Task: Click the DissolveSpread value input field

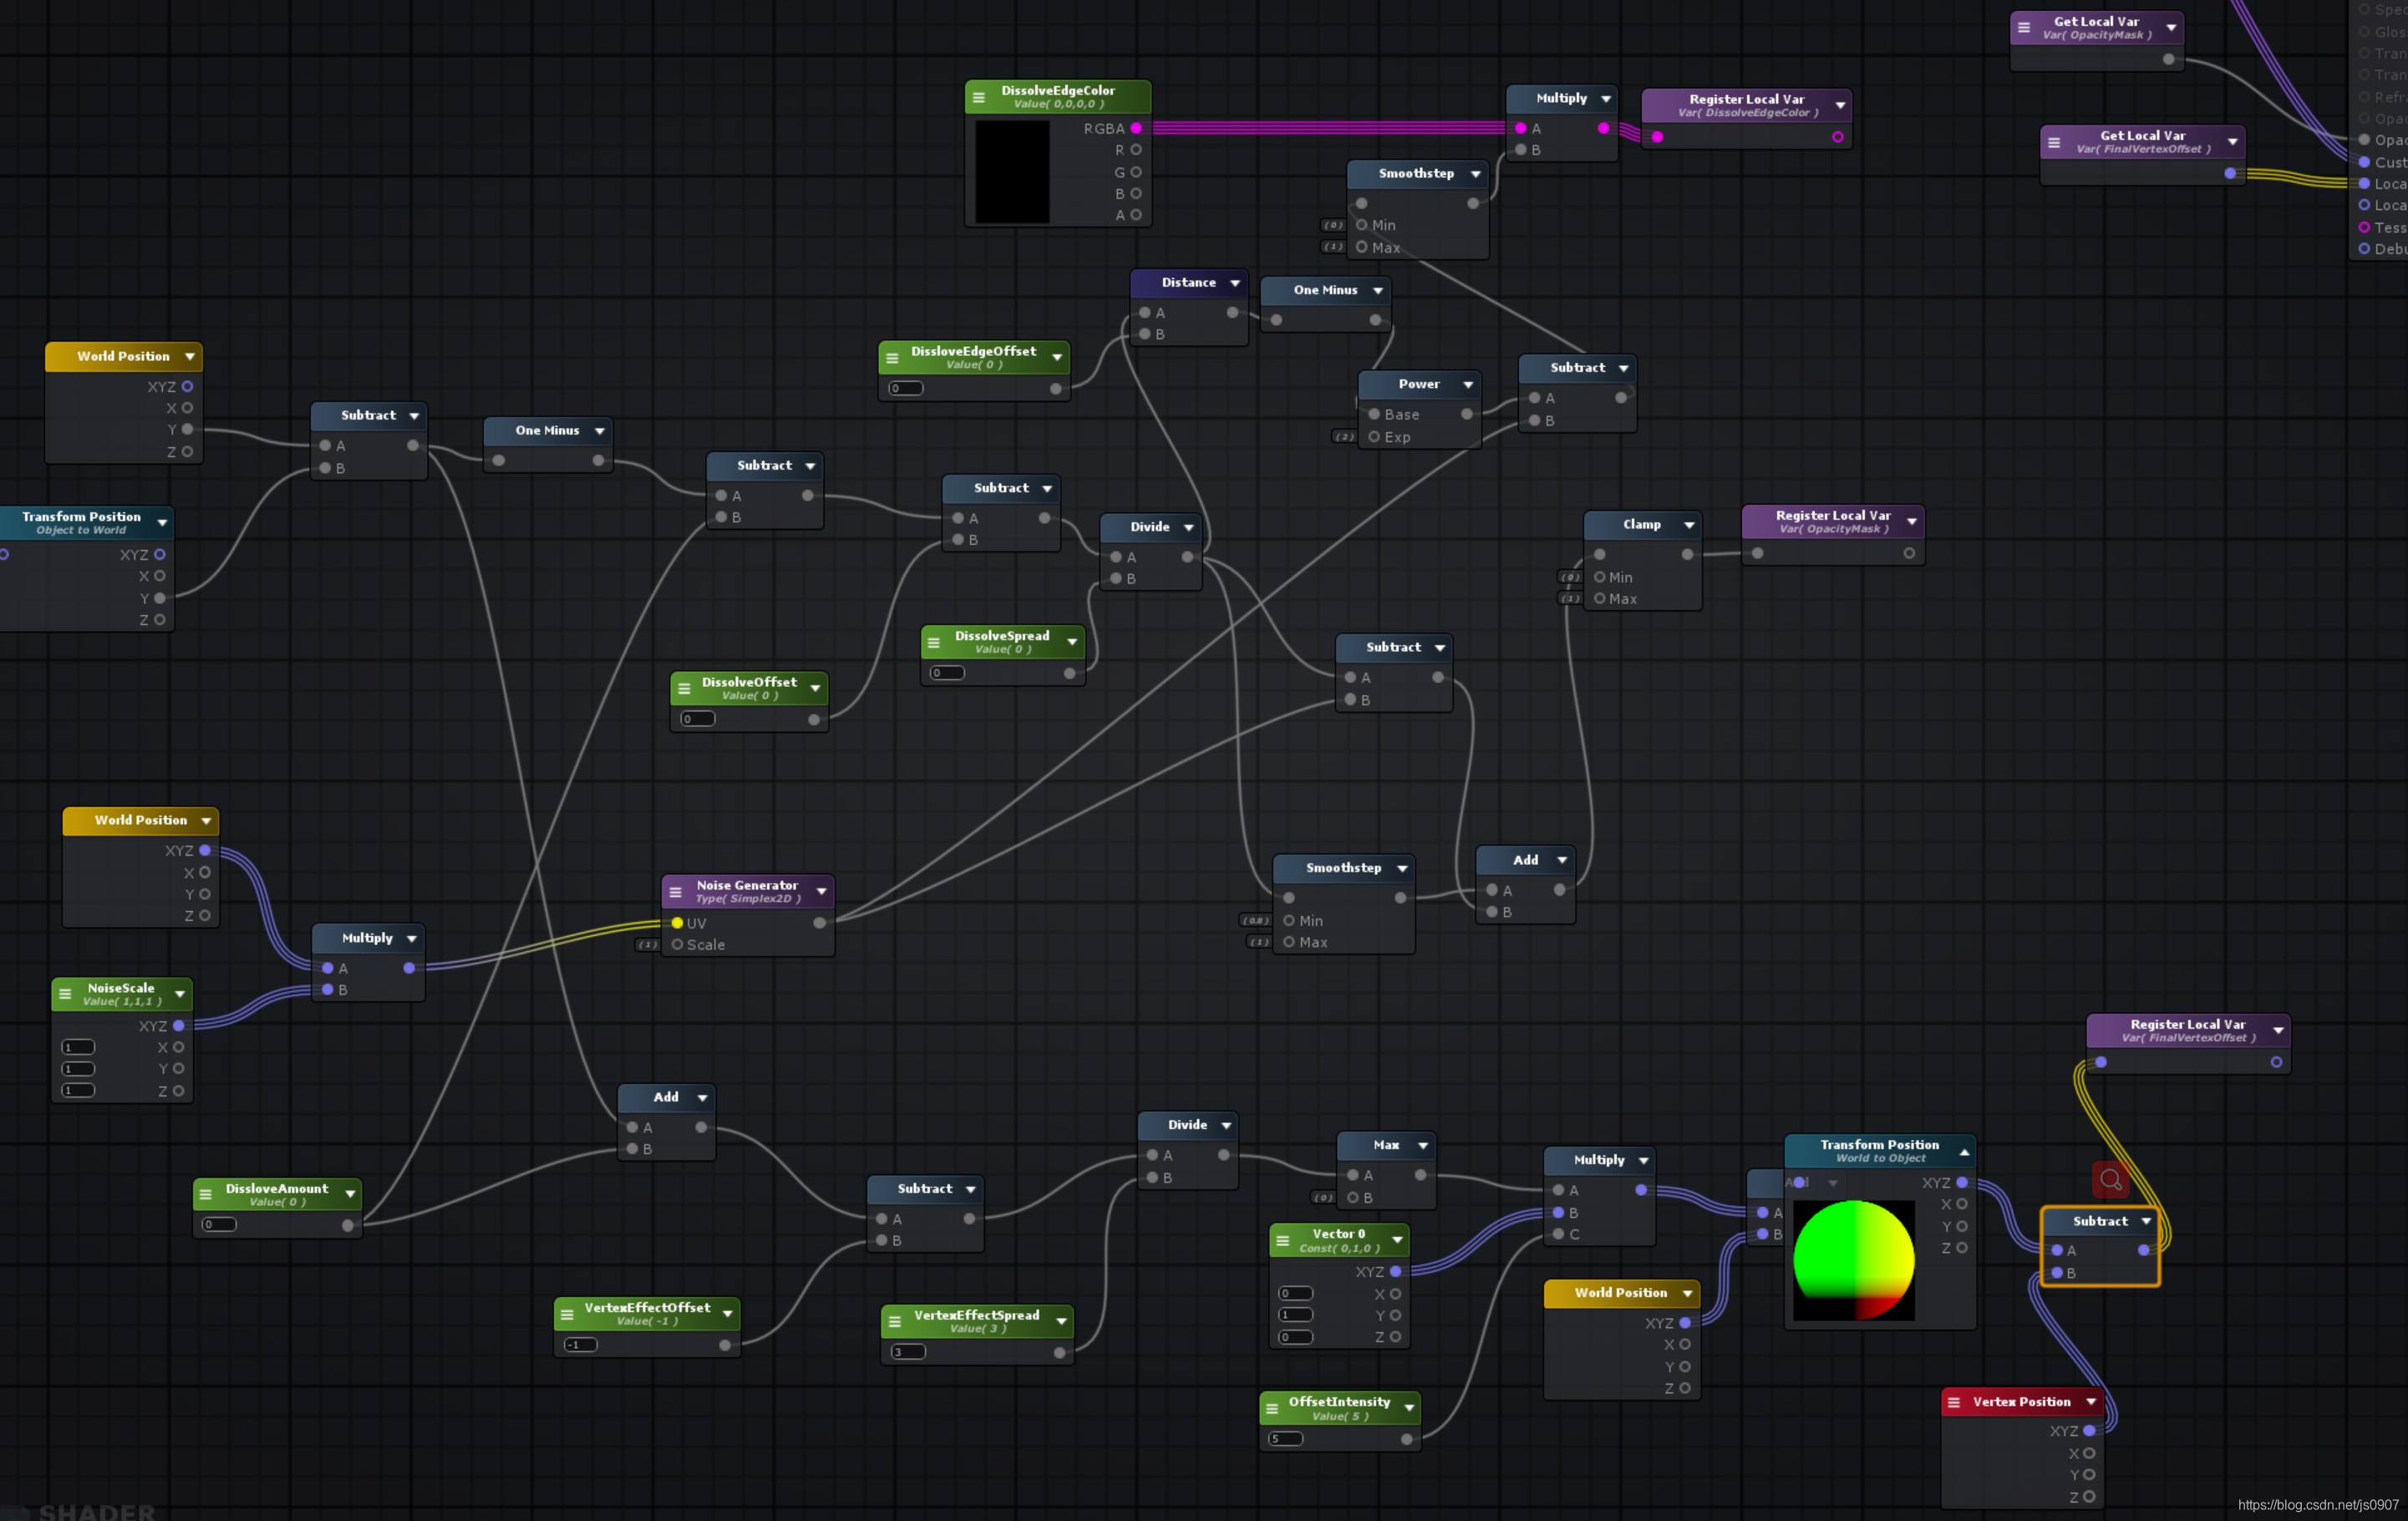Action: coord(947,673)
